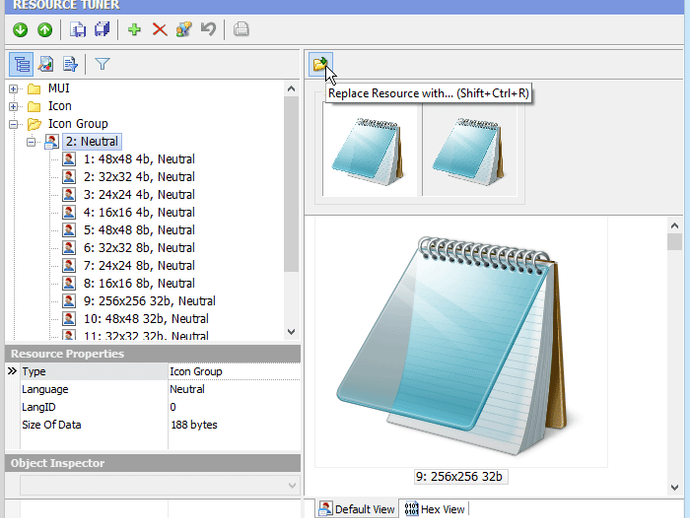Click the 9: 256x256 32b caption label

[x=461, y=477]
